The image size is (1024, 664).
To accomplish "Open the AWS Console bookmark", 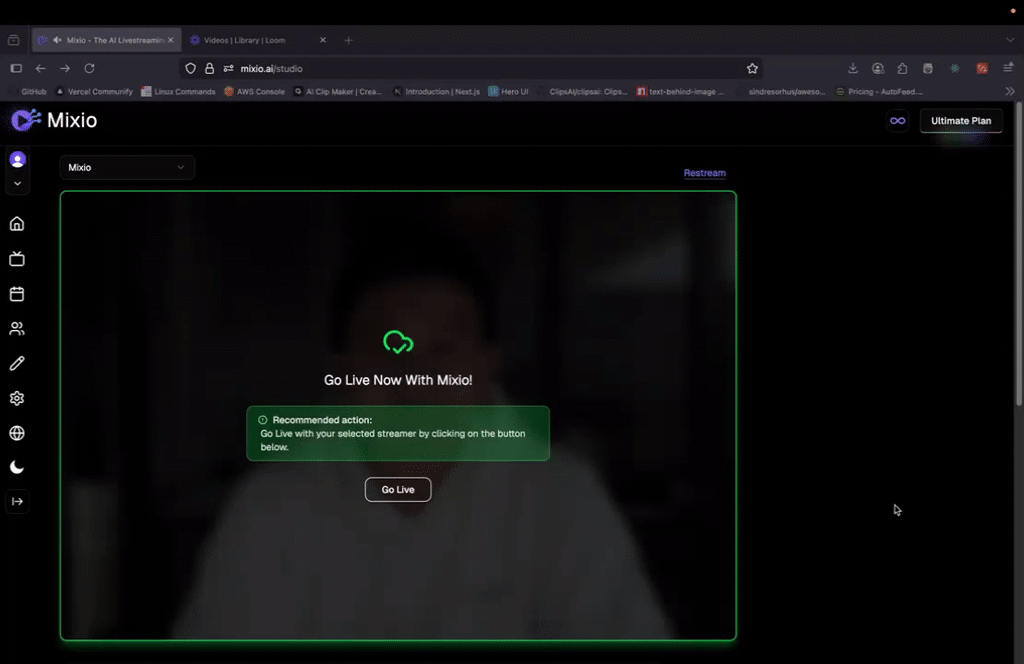I will [x=255, y=91].
